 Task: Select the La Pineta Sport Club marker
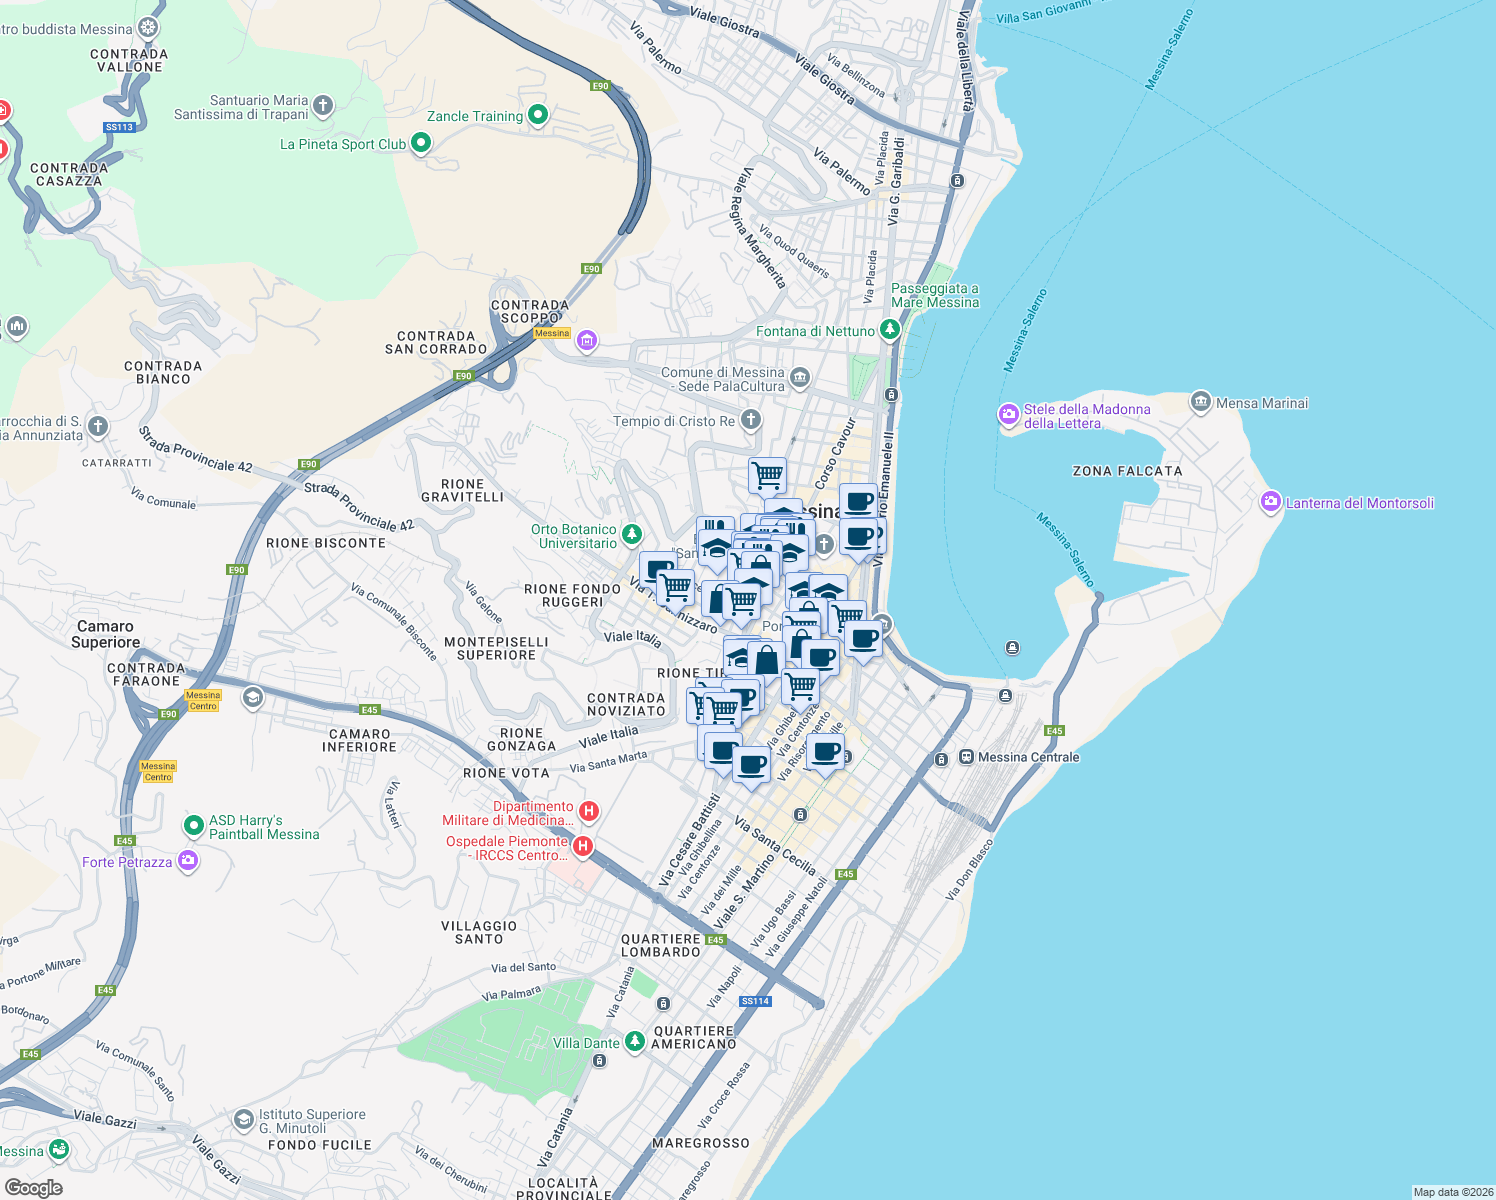pos(420,144)
